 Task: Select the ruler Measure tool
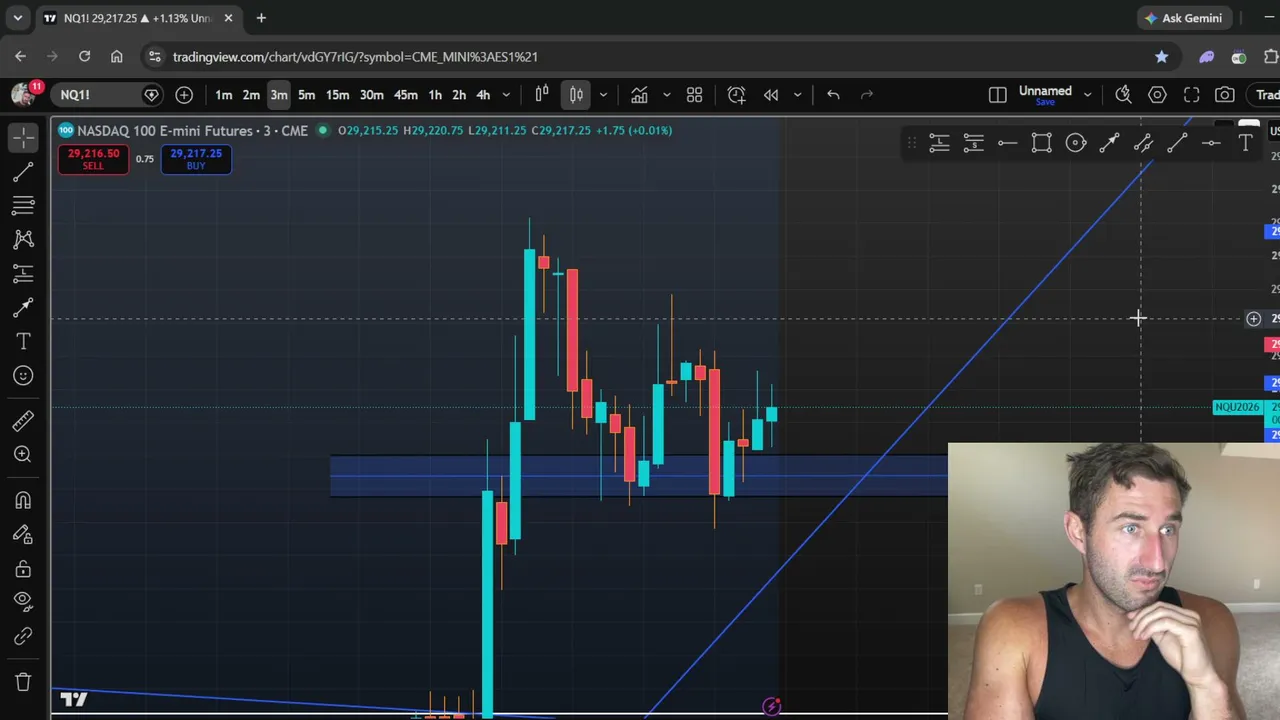click(x=23, y=421)
